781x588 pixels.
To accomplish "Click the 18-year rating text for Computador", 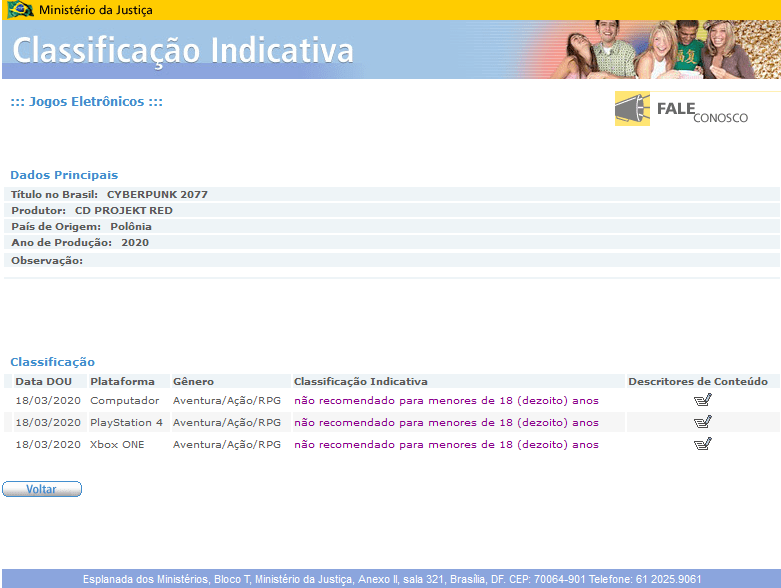I will [x=446, y=401].
